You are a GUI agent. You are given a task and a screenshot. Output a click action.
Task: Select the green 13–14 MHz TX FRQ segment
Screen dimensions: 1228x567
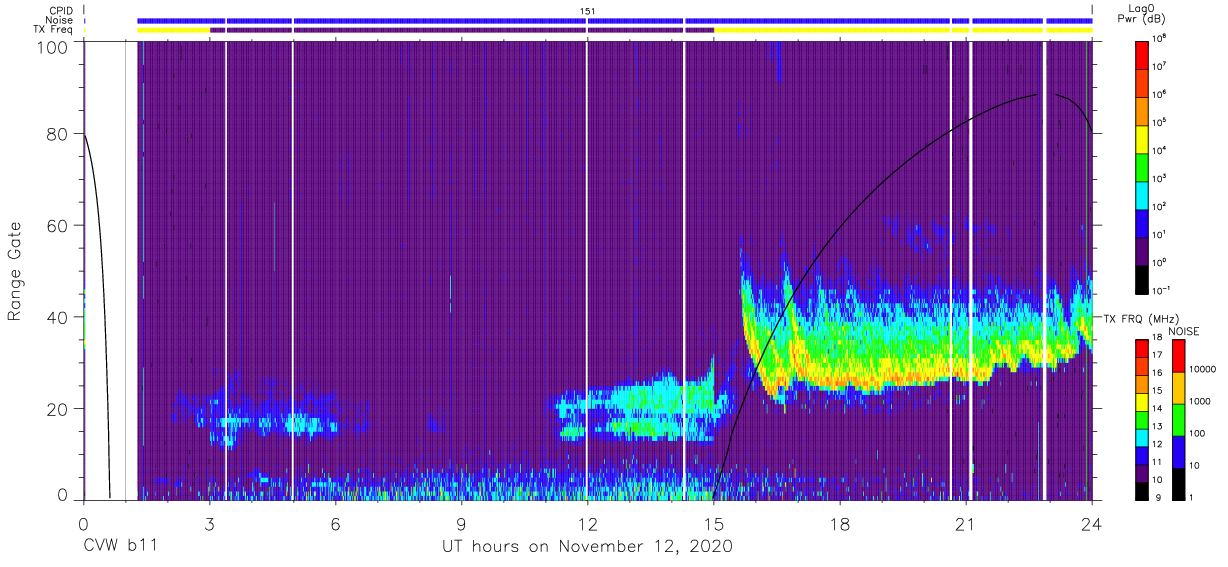click(1142, 419)
